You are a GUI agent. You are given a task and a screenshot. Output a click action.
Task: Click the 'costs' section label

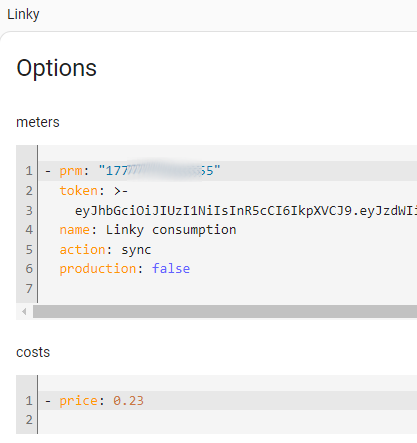(33, 352)
